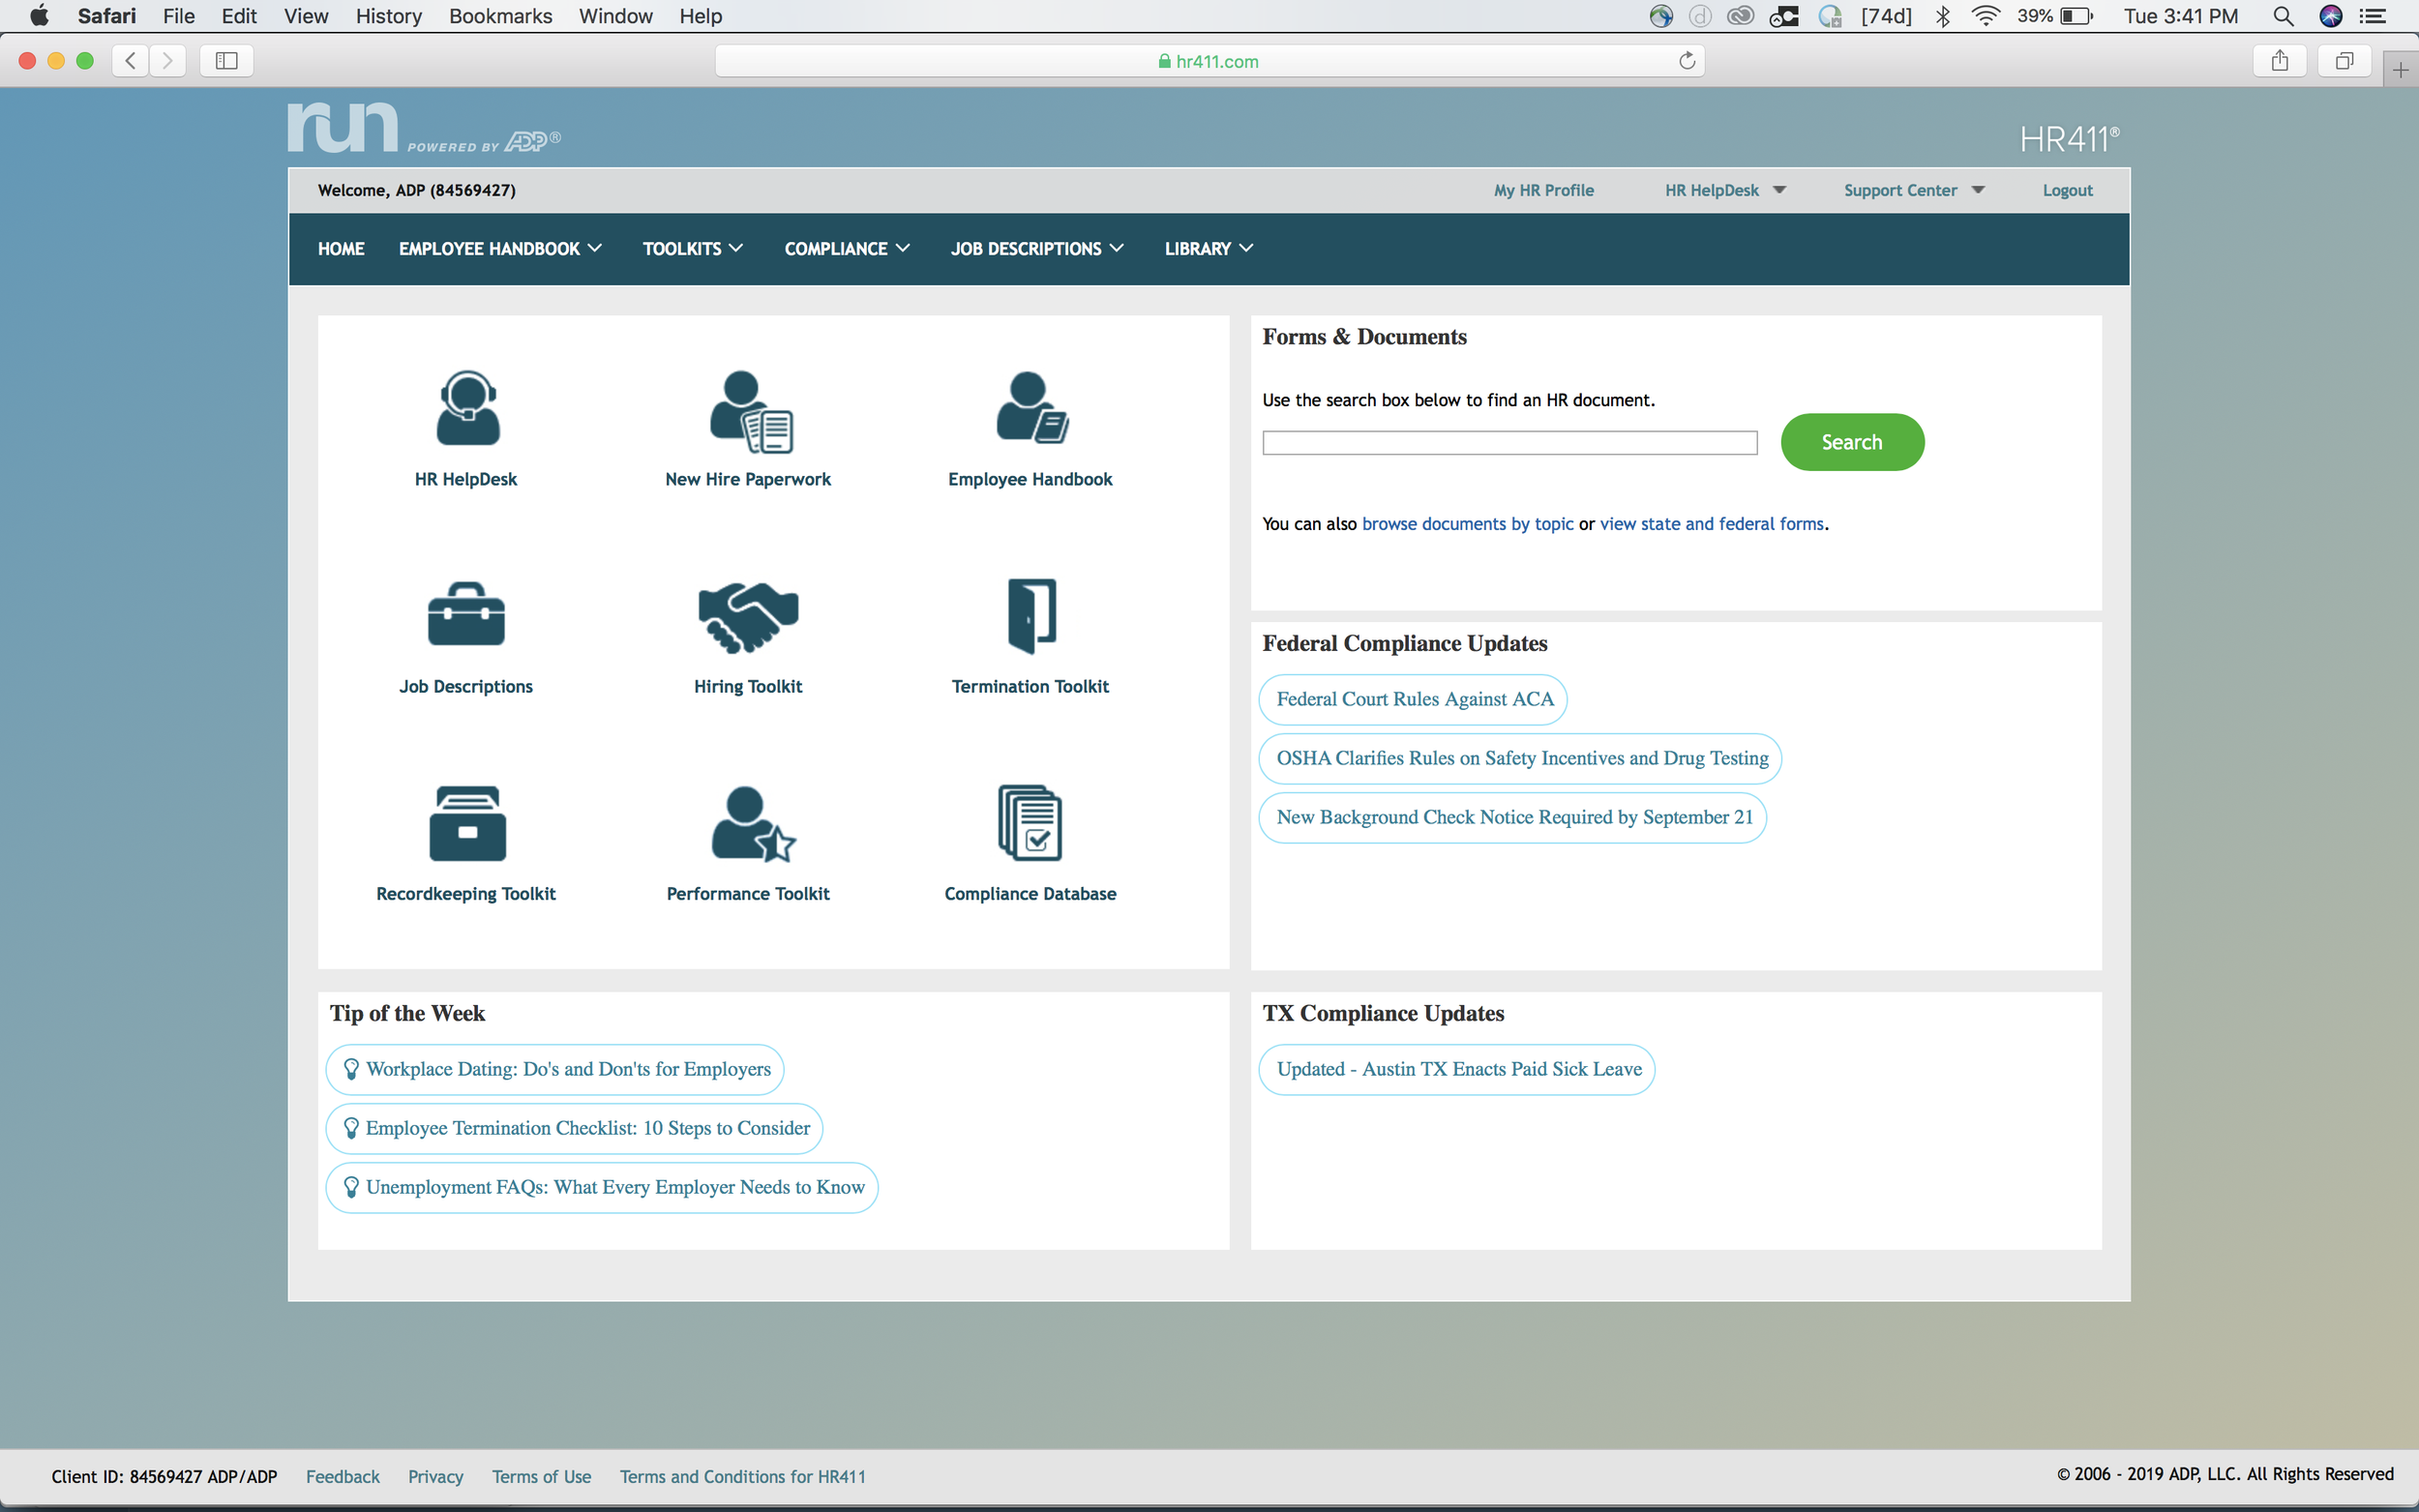The image size is (2419, 1512).
Task: Click the Logout link
Action: pos(2067,190)
